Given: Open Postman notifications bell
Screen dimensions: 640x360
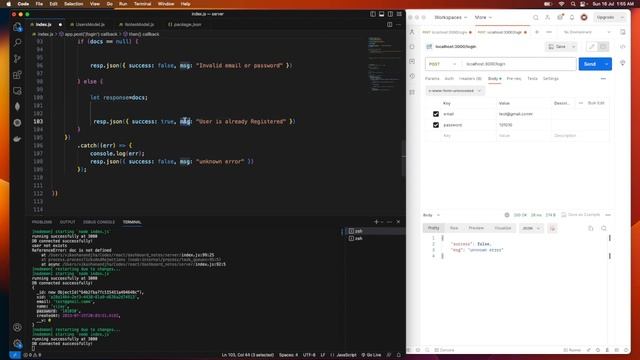Looking at the screenshot, I should [x=572, y=18].
